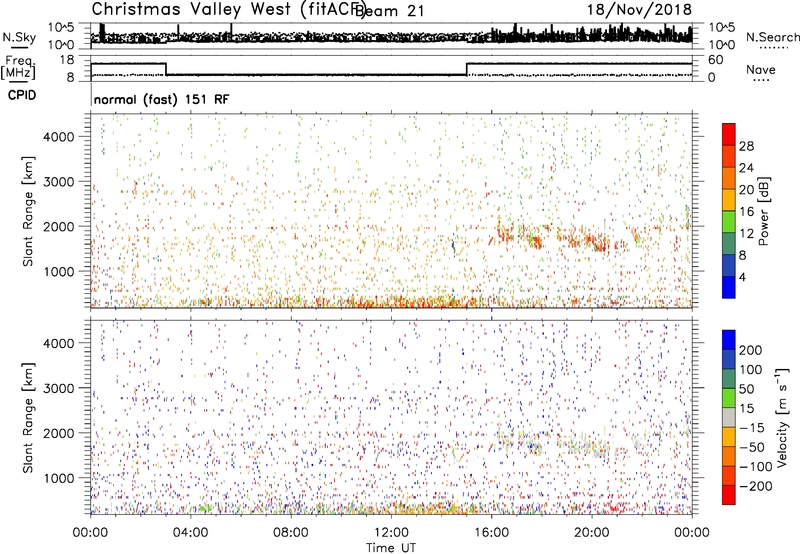Click the '28' tick on the power scale
Viewport: 800px width, 554px height.
click(x=746, y=146)
